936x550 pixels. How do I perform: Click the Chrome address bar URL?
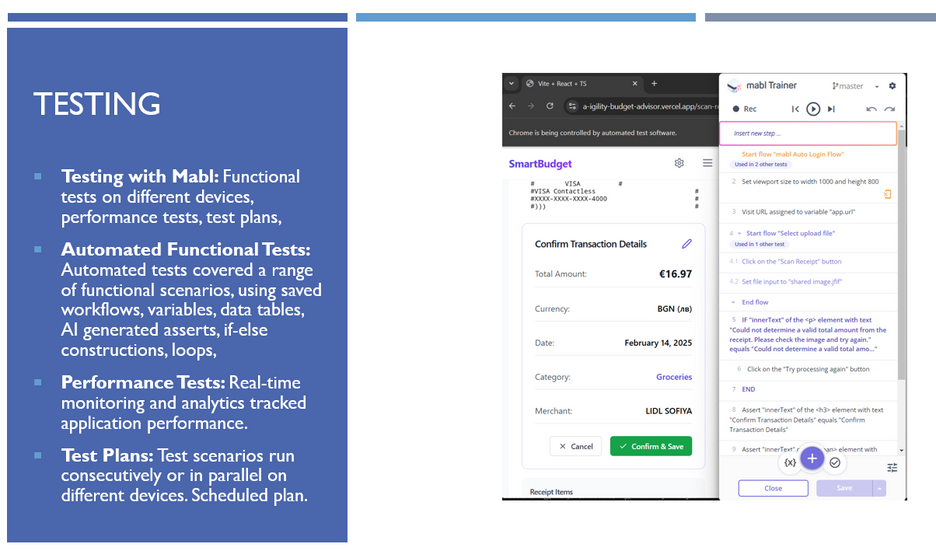click(x=650, y=106)
